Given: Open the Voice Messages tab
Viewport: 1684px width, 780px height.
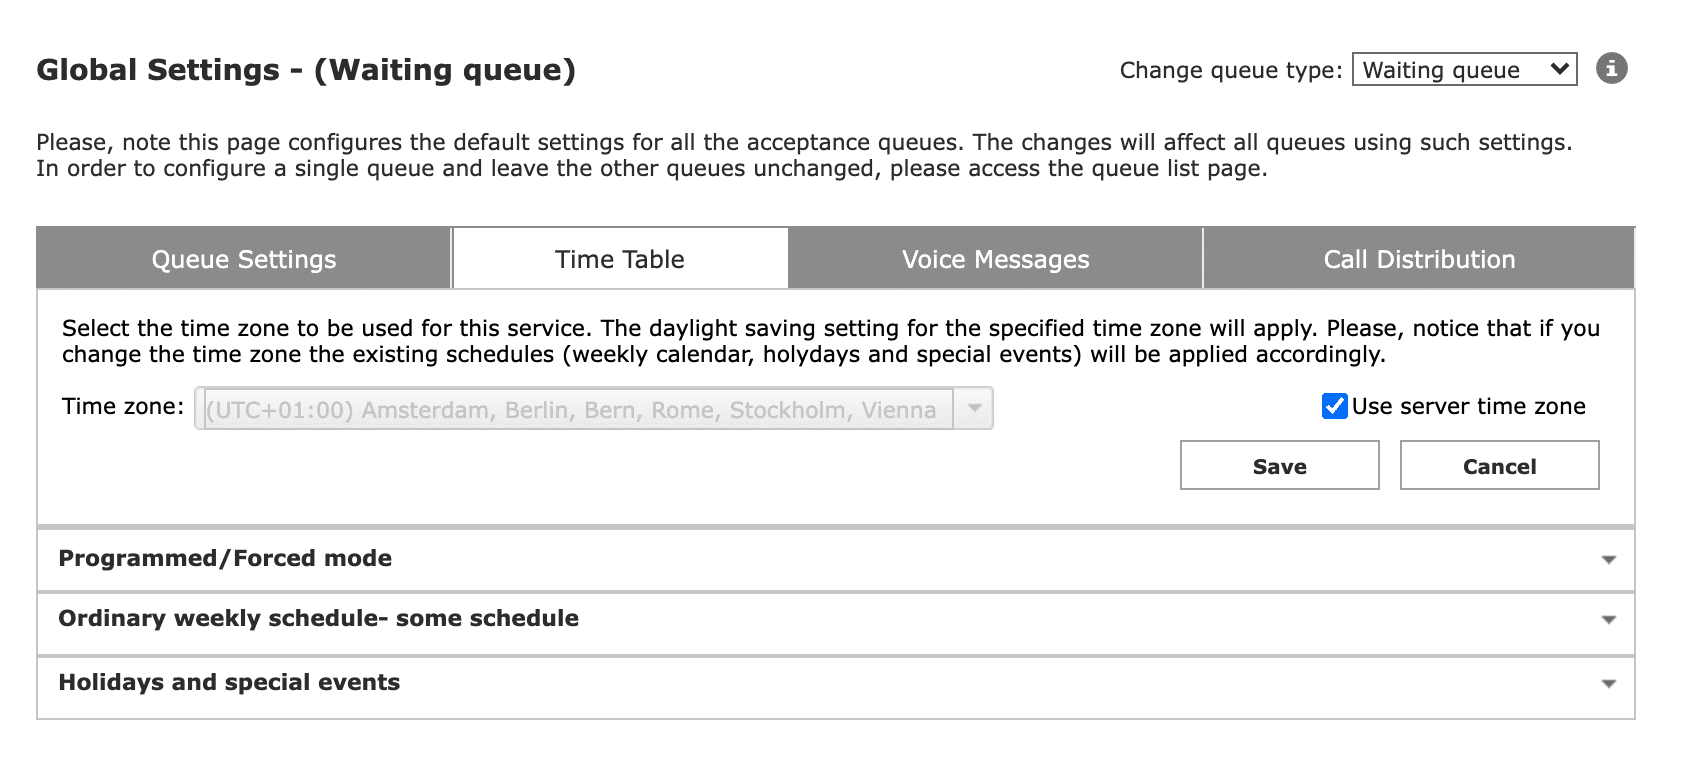Looking at the screenshot, I should point(995,259).
